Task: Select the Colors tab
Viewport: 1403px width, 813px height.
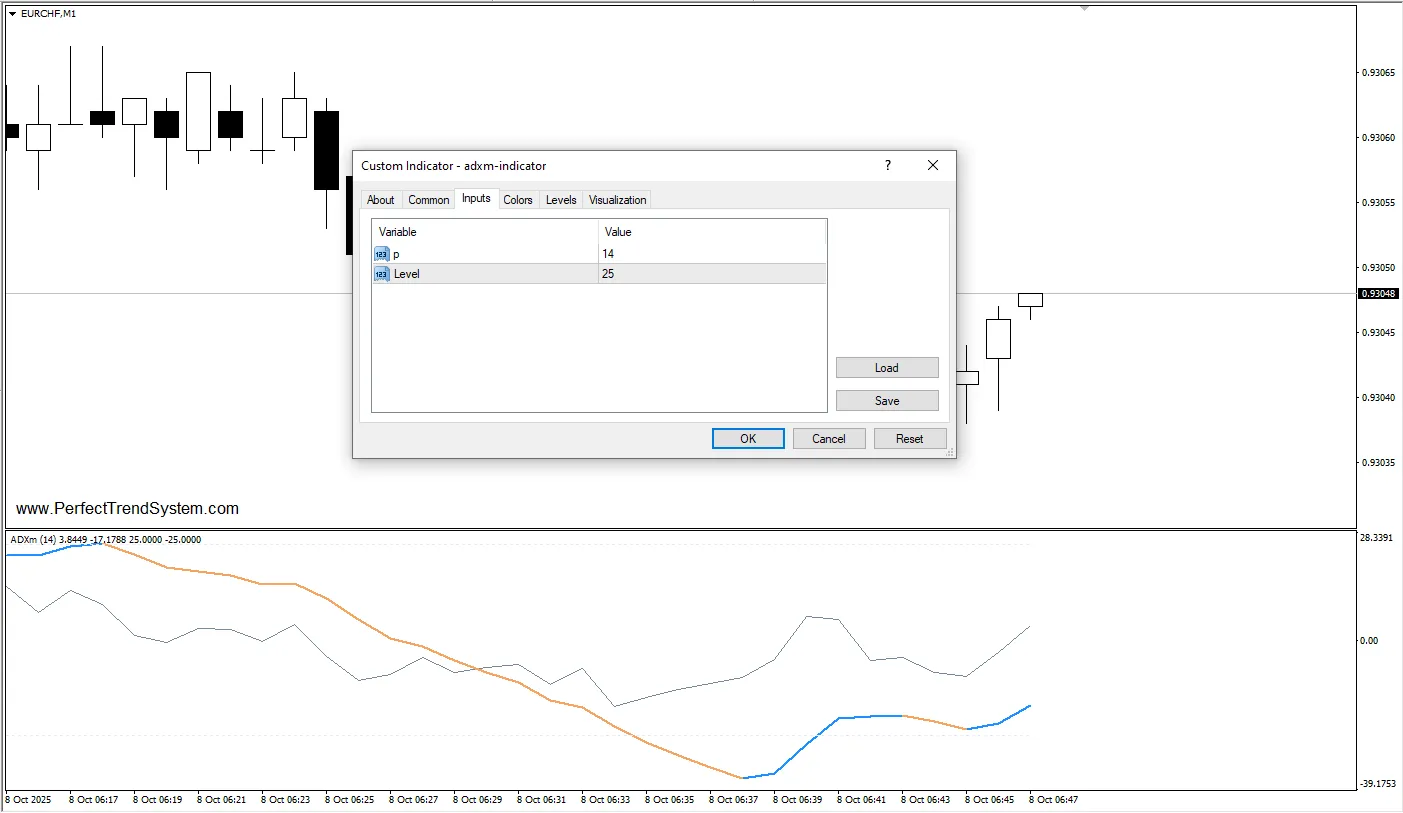Action: pyautogui.click(x=518, y=200)
